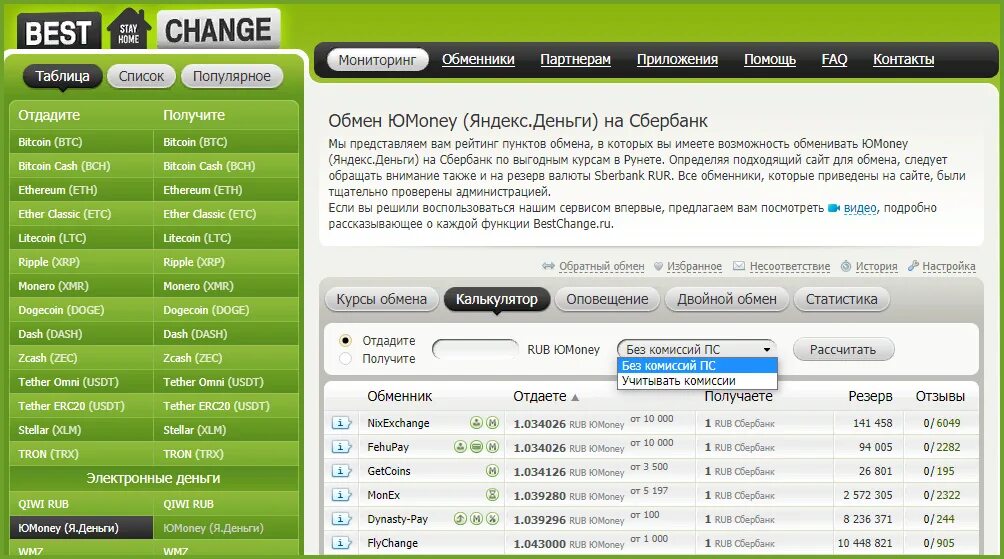Click История link
Viewport: 1004px width, 559px height.
(x=877, y=266)
